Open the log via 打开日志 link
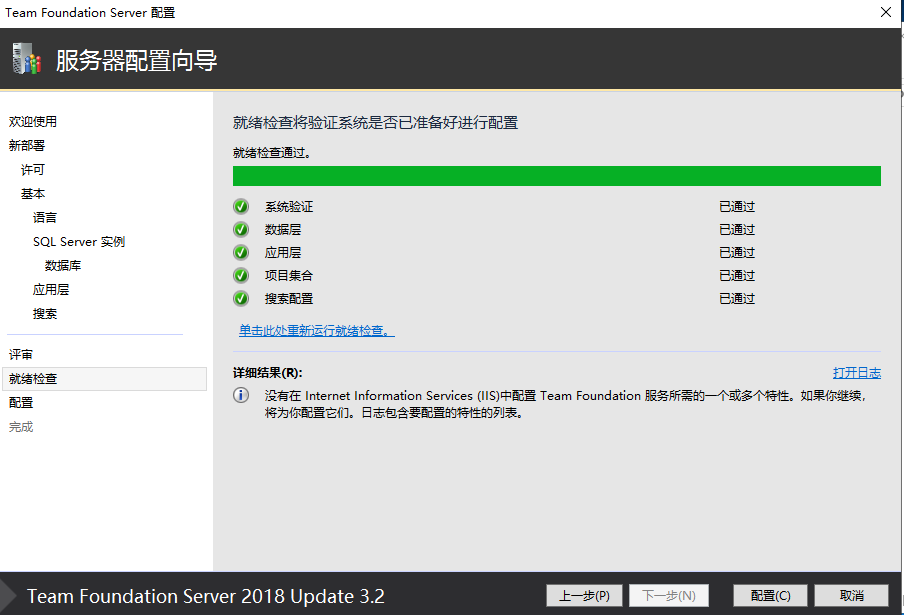 857,373
